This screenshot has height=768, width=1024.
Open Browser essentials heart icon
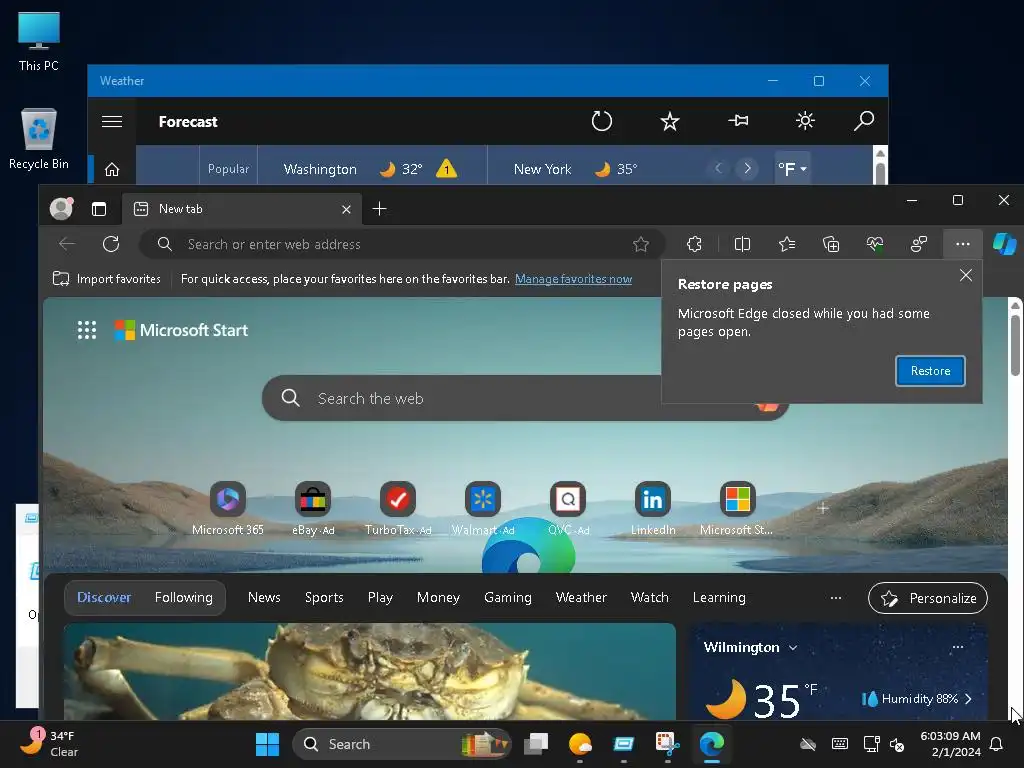click(x=874, y=244)
